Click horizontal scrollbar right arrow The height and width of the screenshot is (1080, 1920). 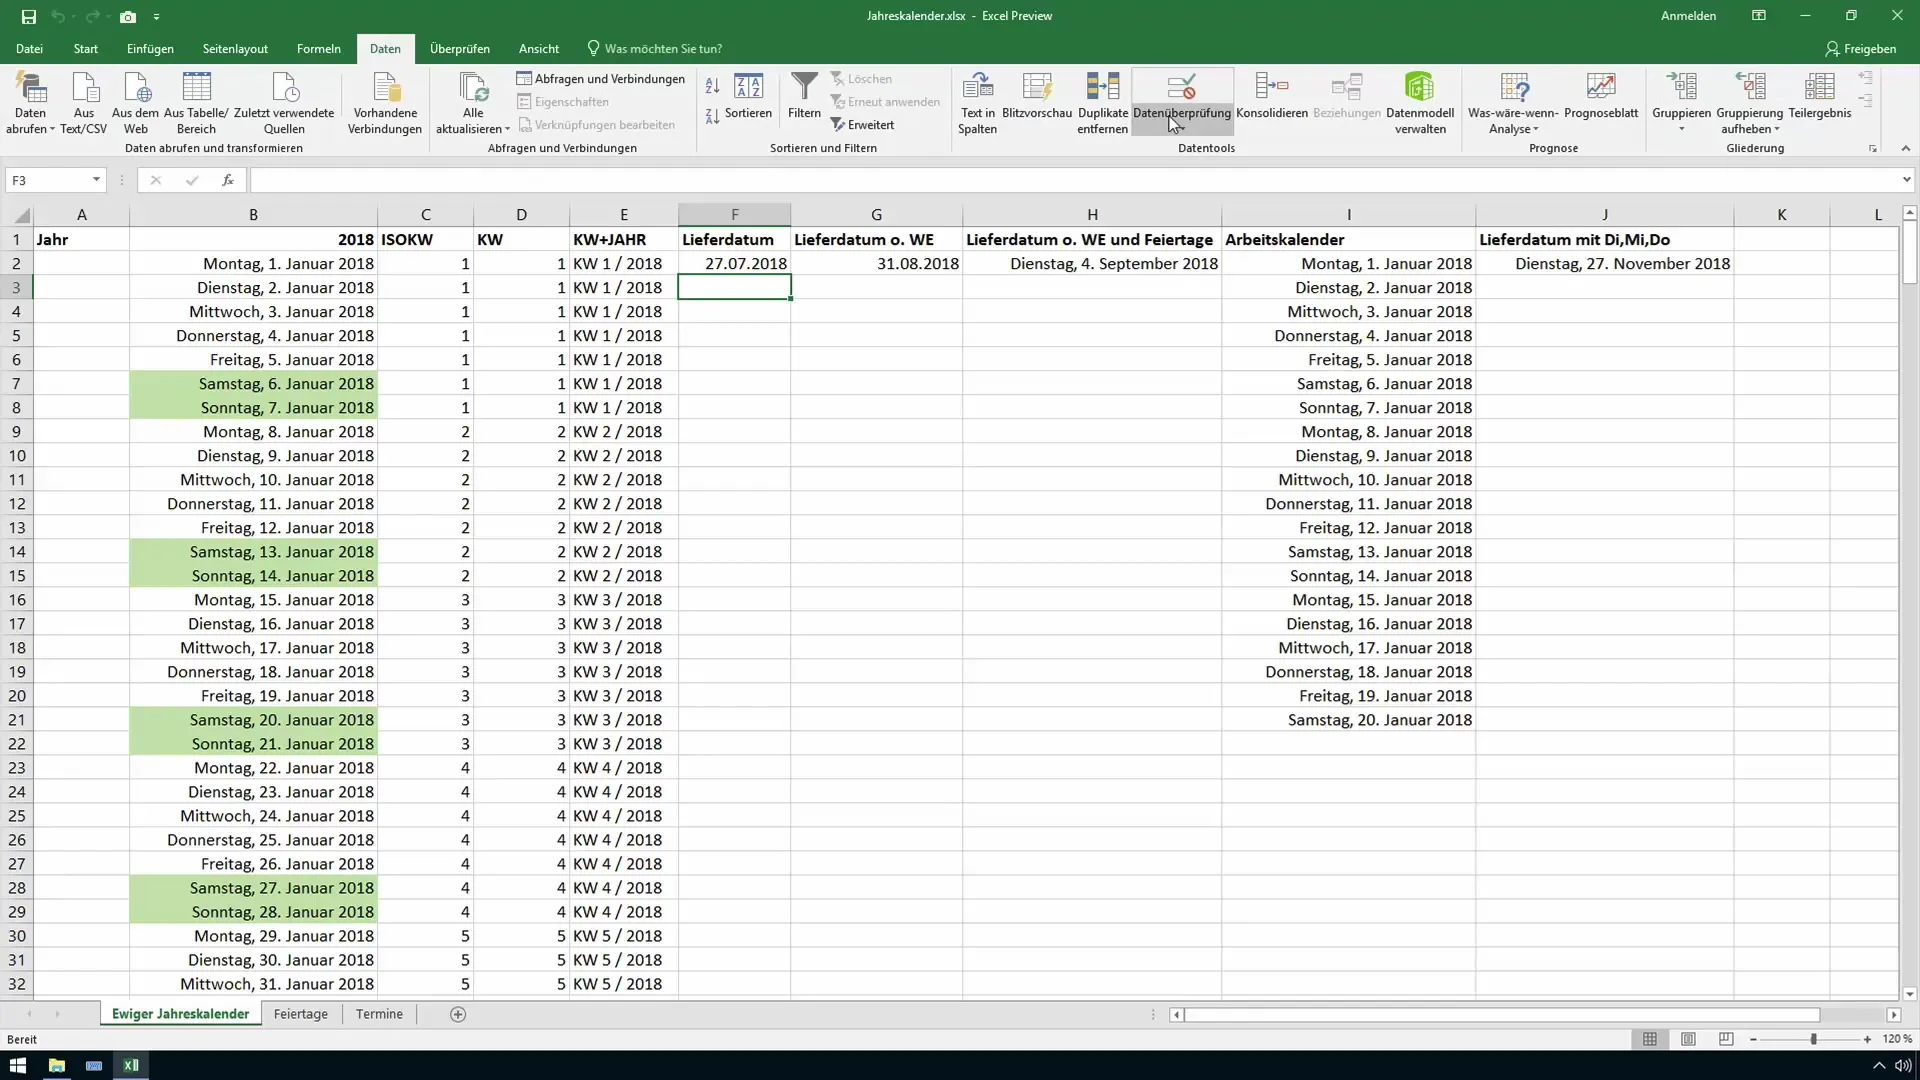pyautogui.click(x=1893, y=1014)
